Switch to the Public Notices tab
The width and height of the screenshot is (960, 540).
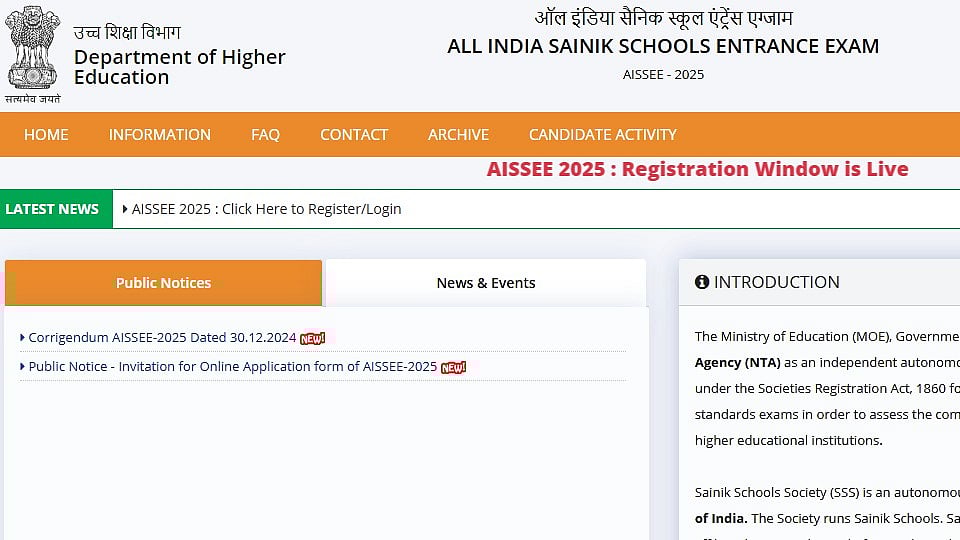click(163, 283)
